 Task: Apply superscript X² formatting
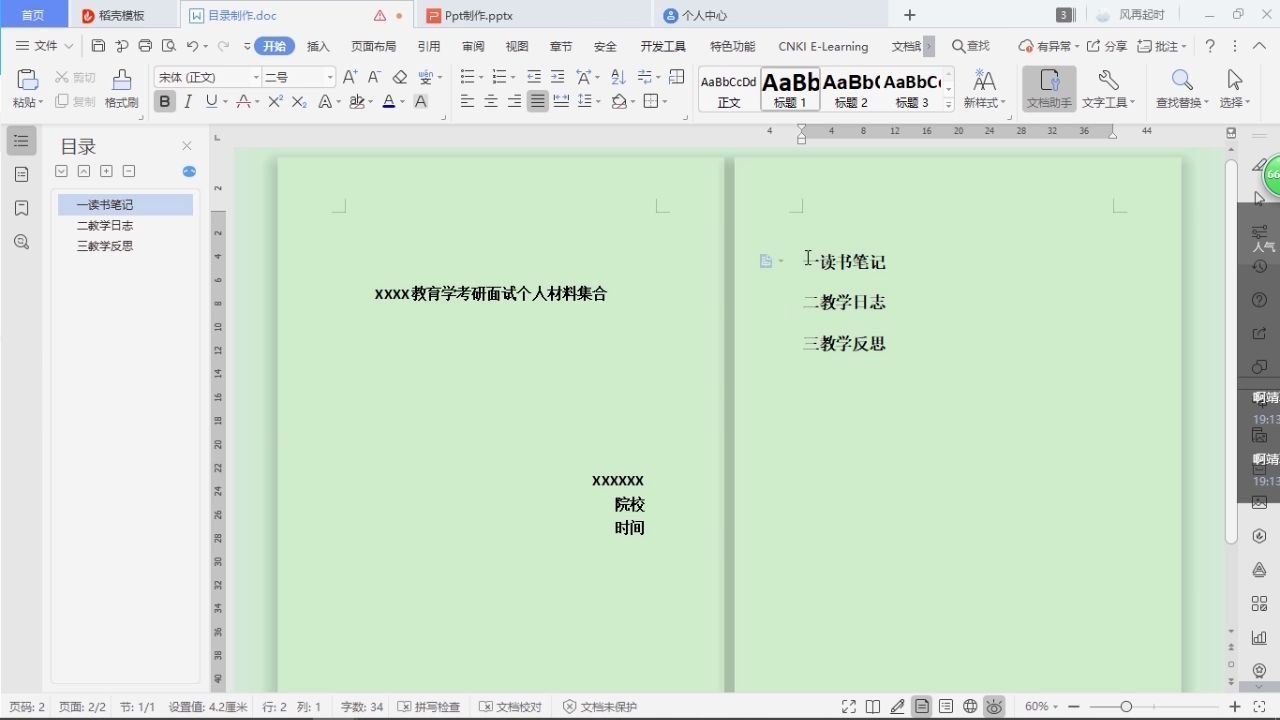[x=275, y=101]
